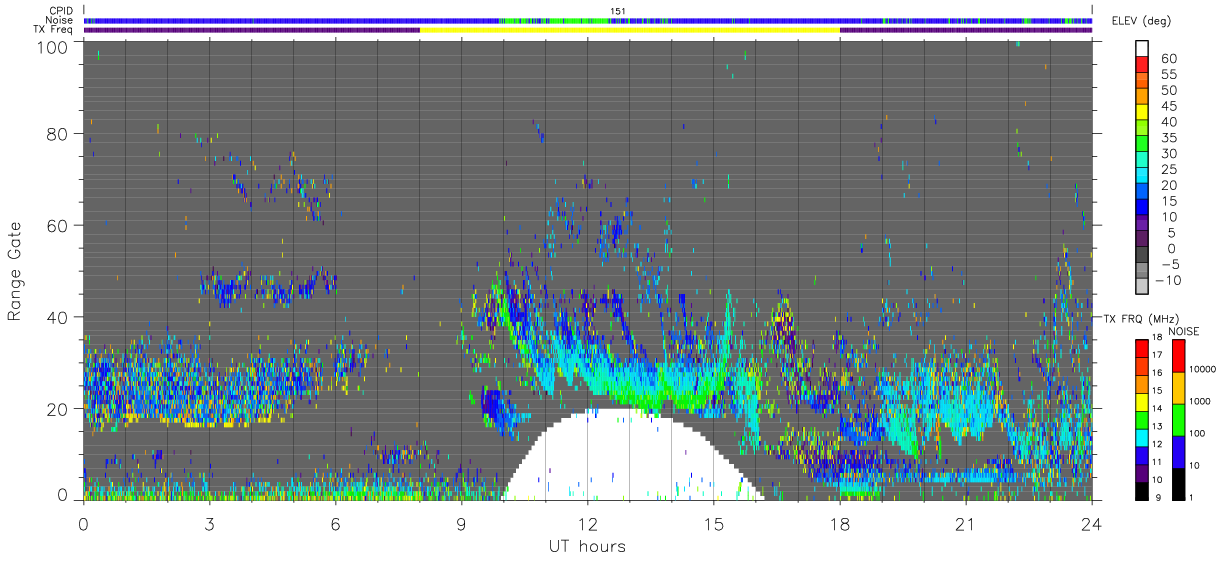The image size is (1228, 567).
Task: Pick the white top box of the ELEV colorbar
Action: 1142,48
